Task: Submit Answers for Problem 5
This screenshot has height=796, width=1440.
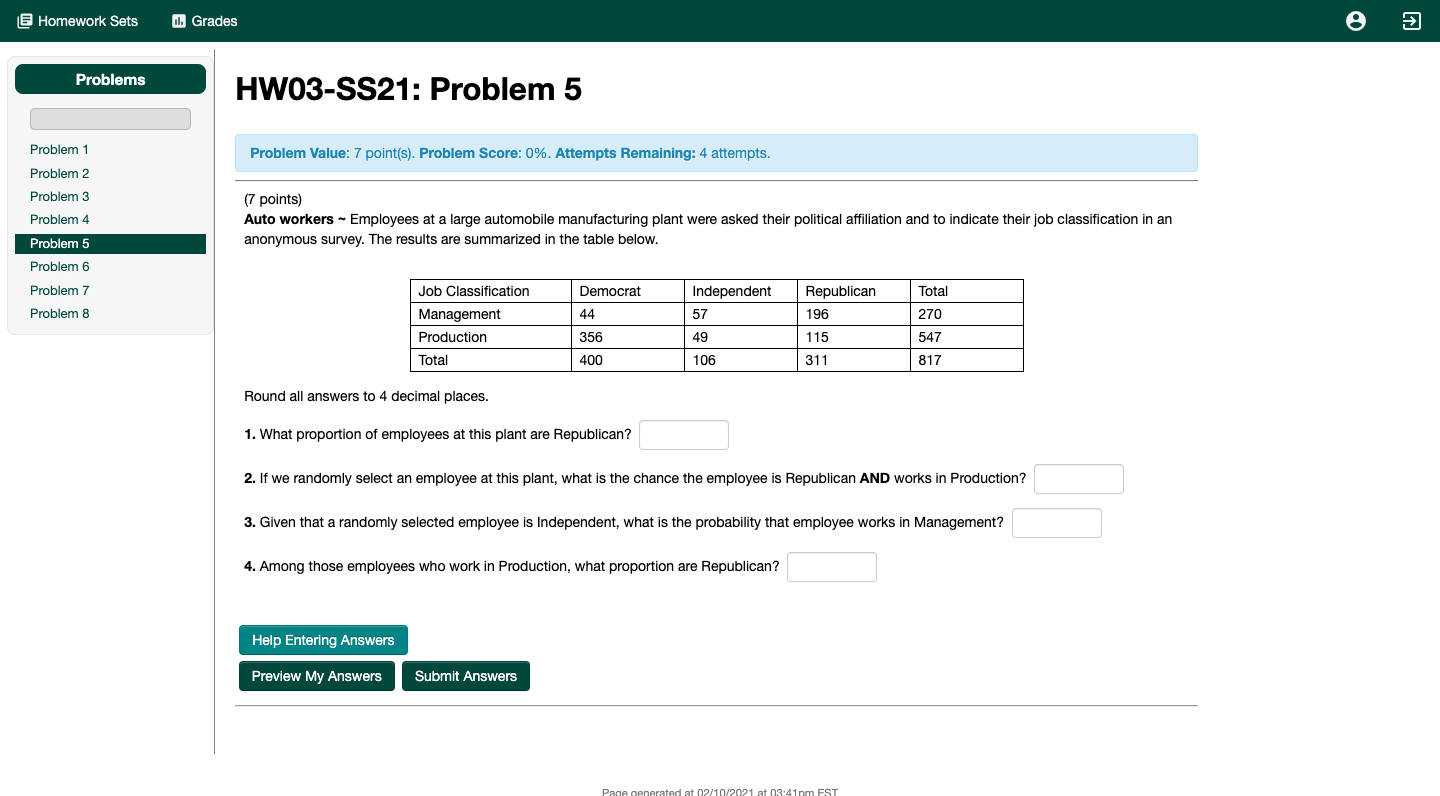Action: click(x=466, y=676)
